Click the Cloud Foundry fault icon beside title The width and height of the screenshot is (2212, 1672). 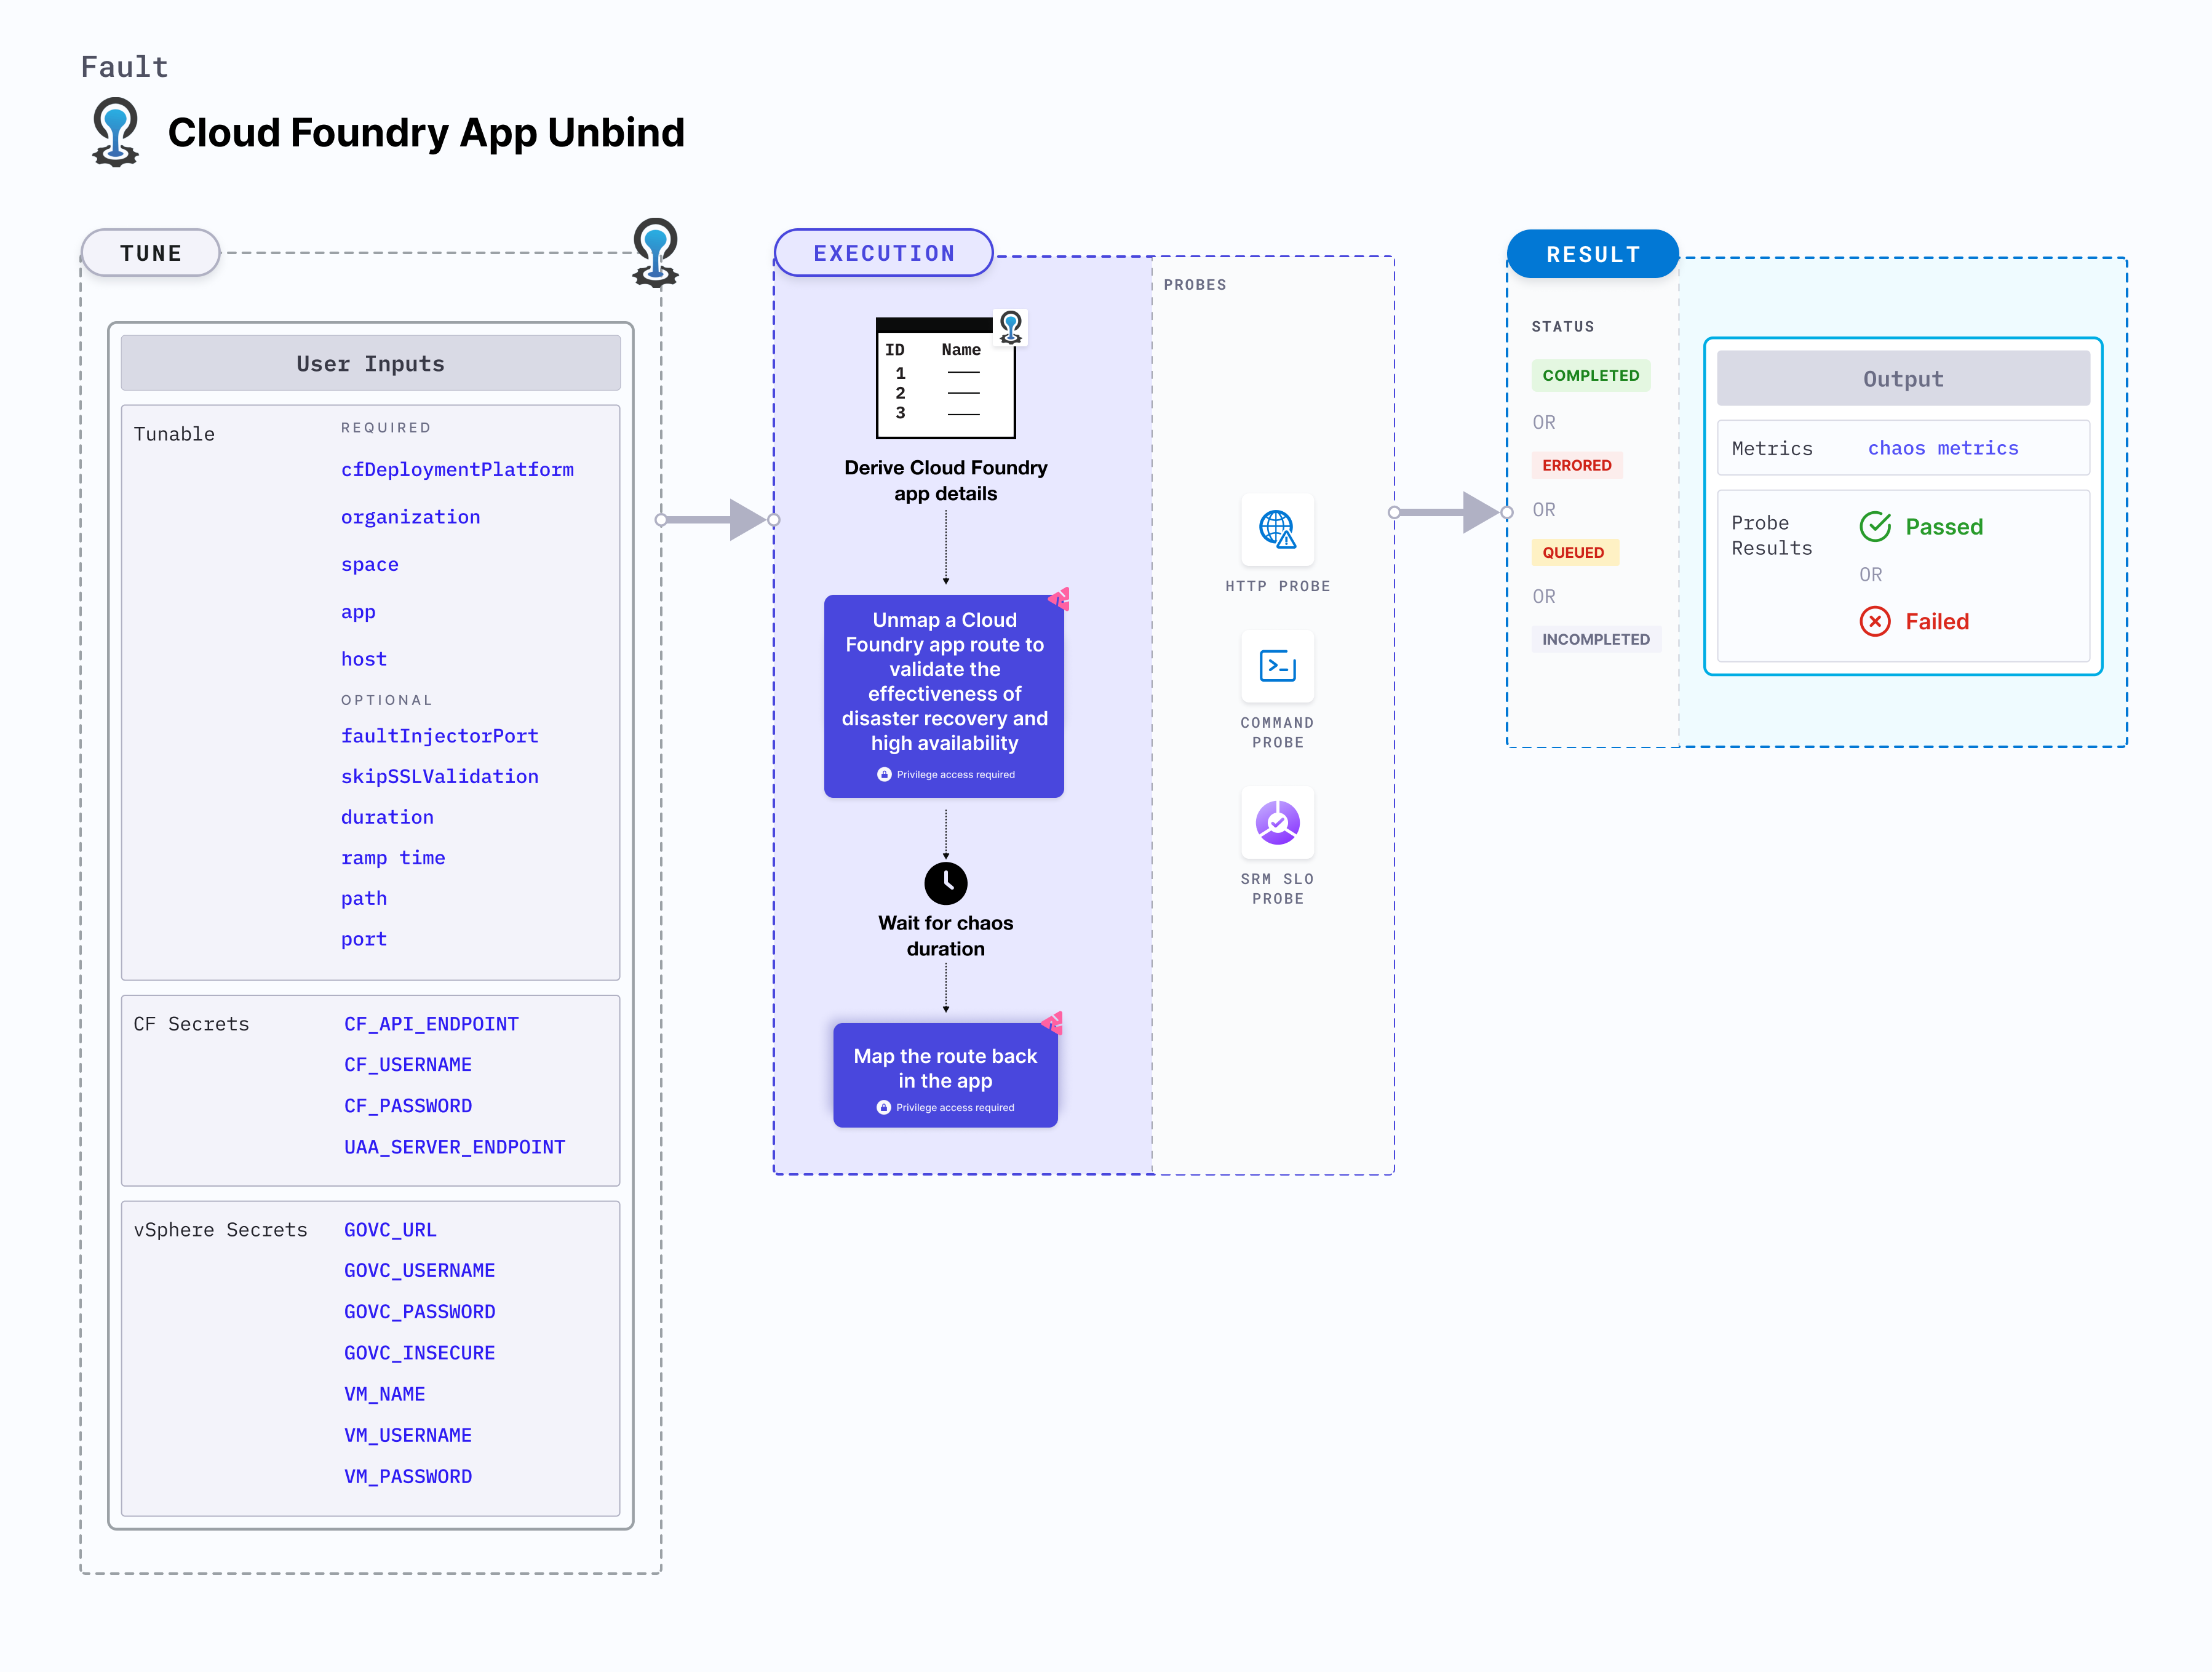115,132
